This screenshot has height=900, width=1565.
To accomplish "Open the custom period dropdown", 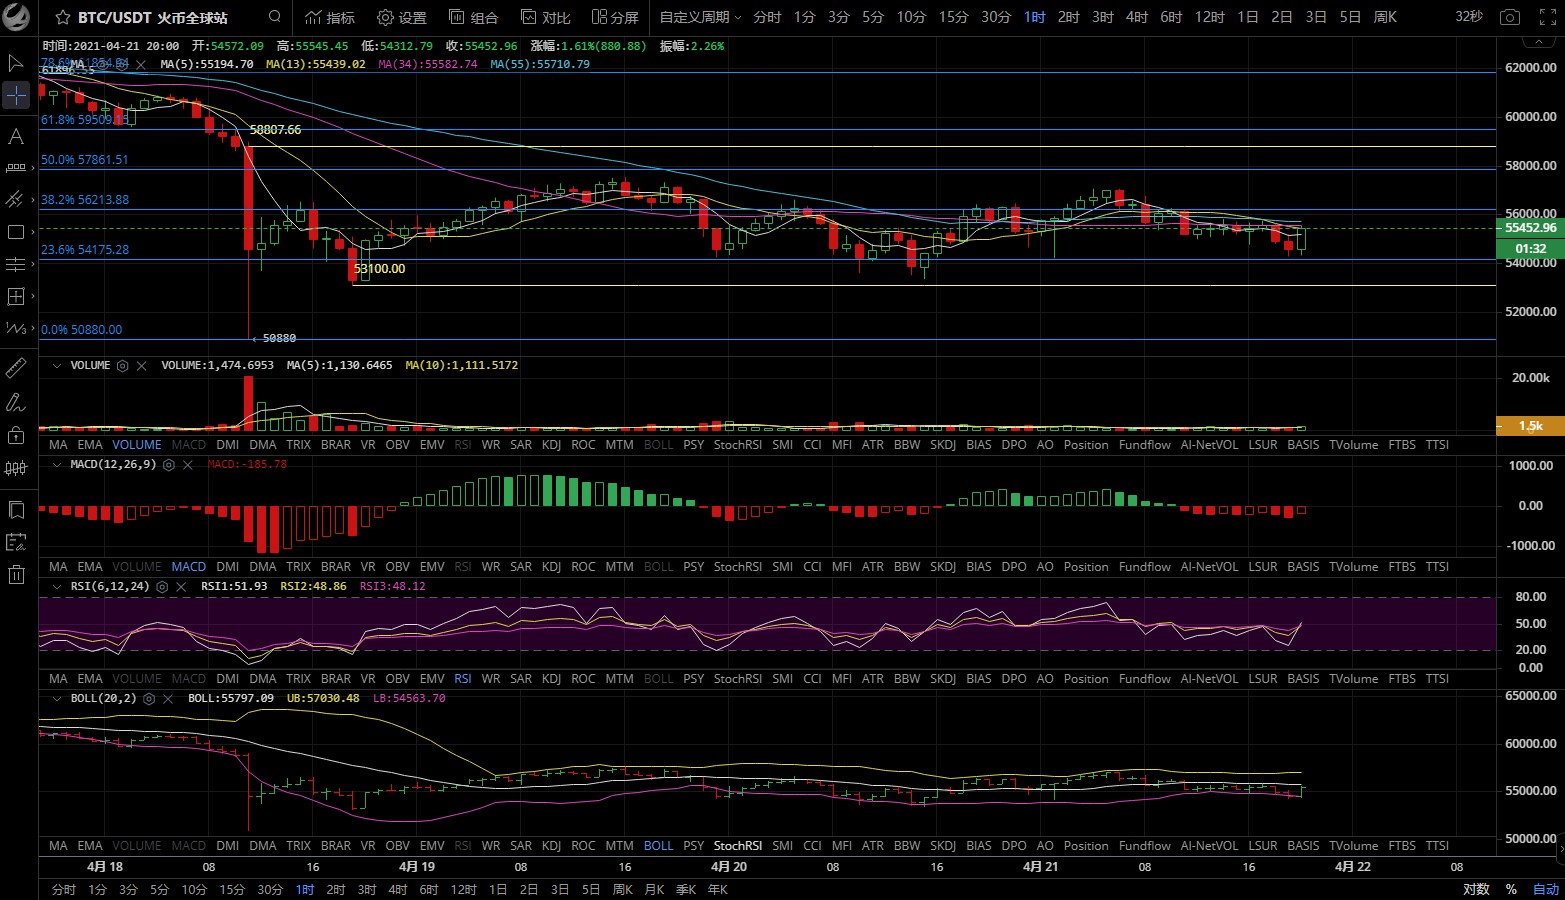I will click(x=700, y=18).
